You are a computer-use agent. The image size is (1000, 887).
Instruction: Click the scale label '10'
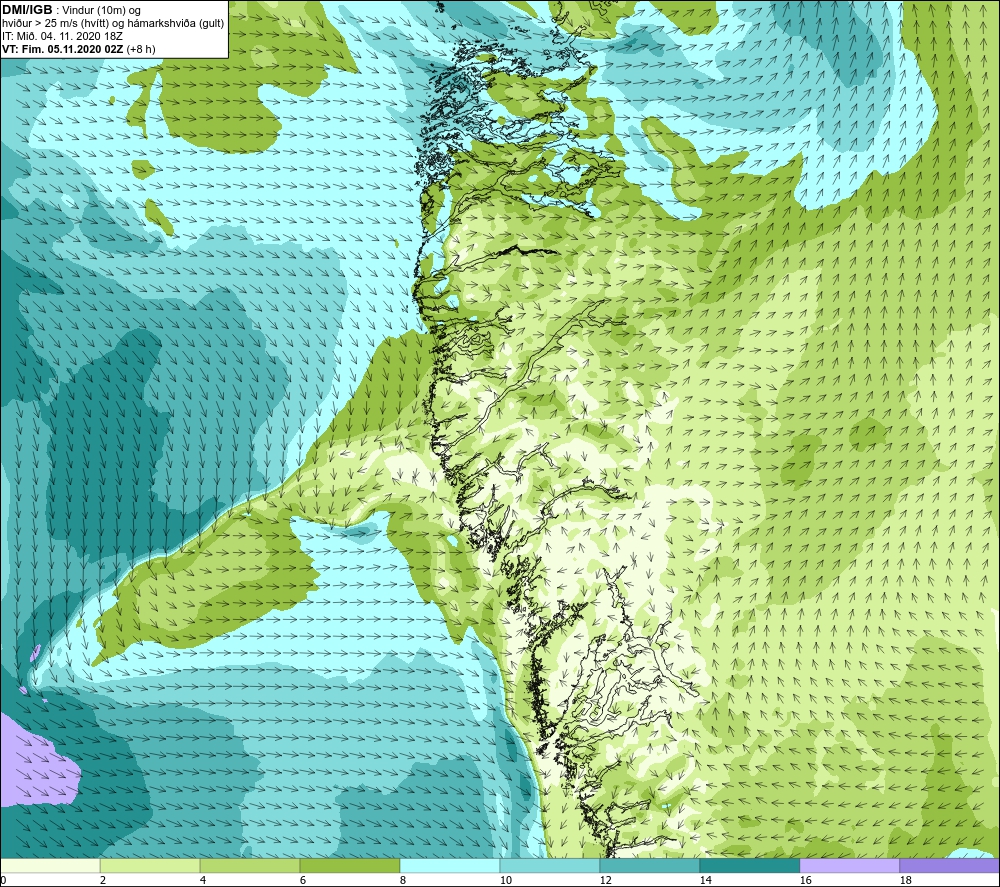point(505,880)
